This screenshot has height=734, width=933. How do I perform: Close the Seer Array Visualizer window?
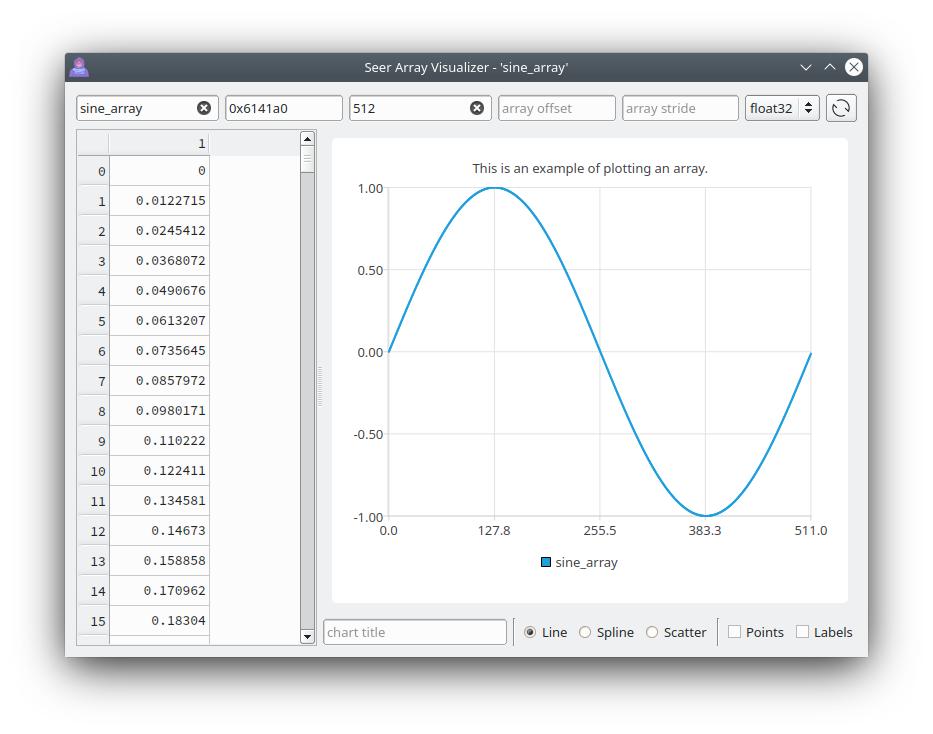[x=854, y=67]
